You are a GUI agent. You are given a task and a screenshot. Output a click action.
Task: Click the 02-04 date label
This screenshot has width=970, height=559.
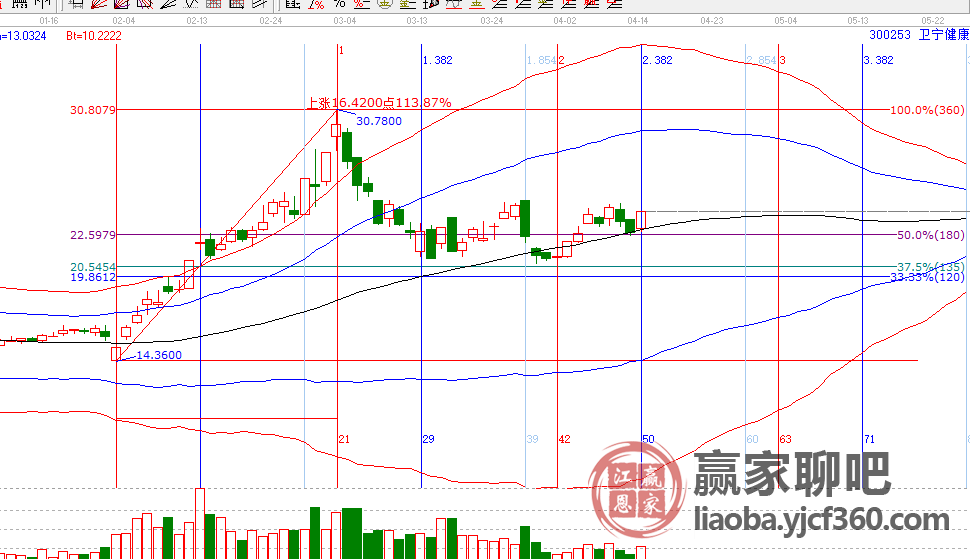click(x=124, y=20)
